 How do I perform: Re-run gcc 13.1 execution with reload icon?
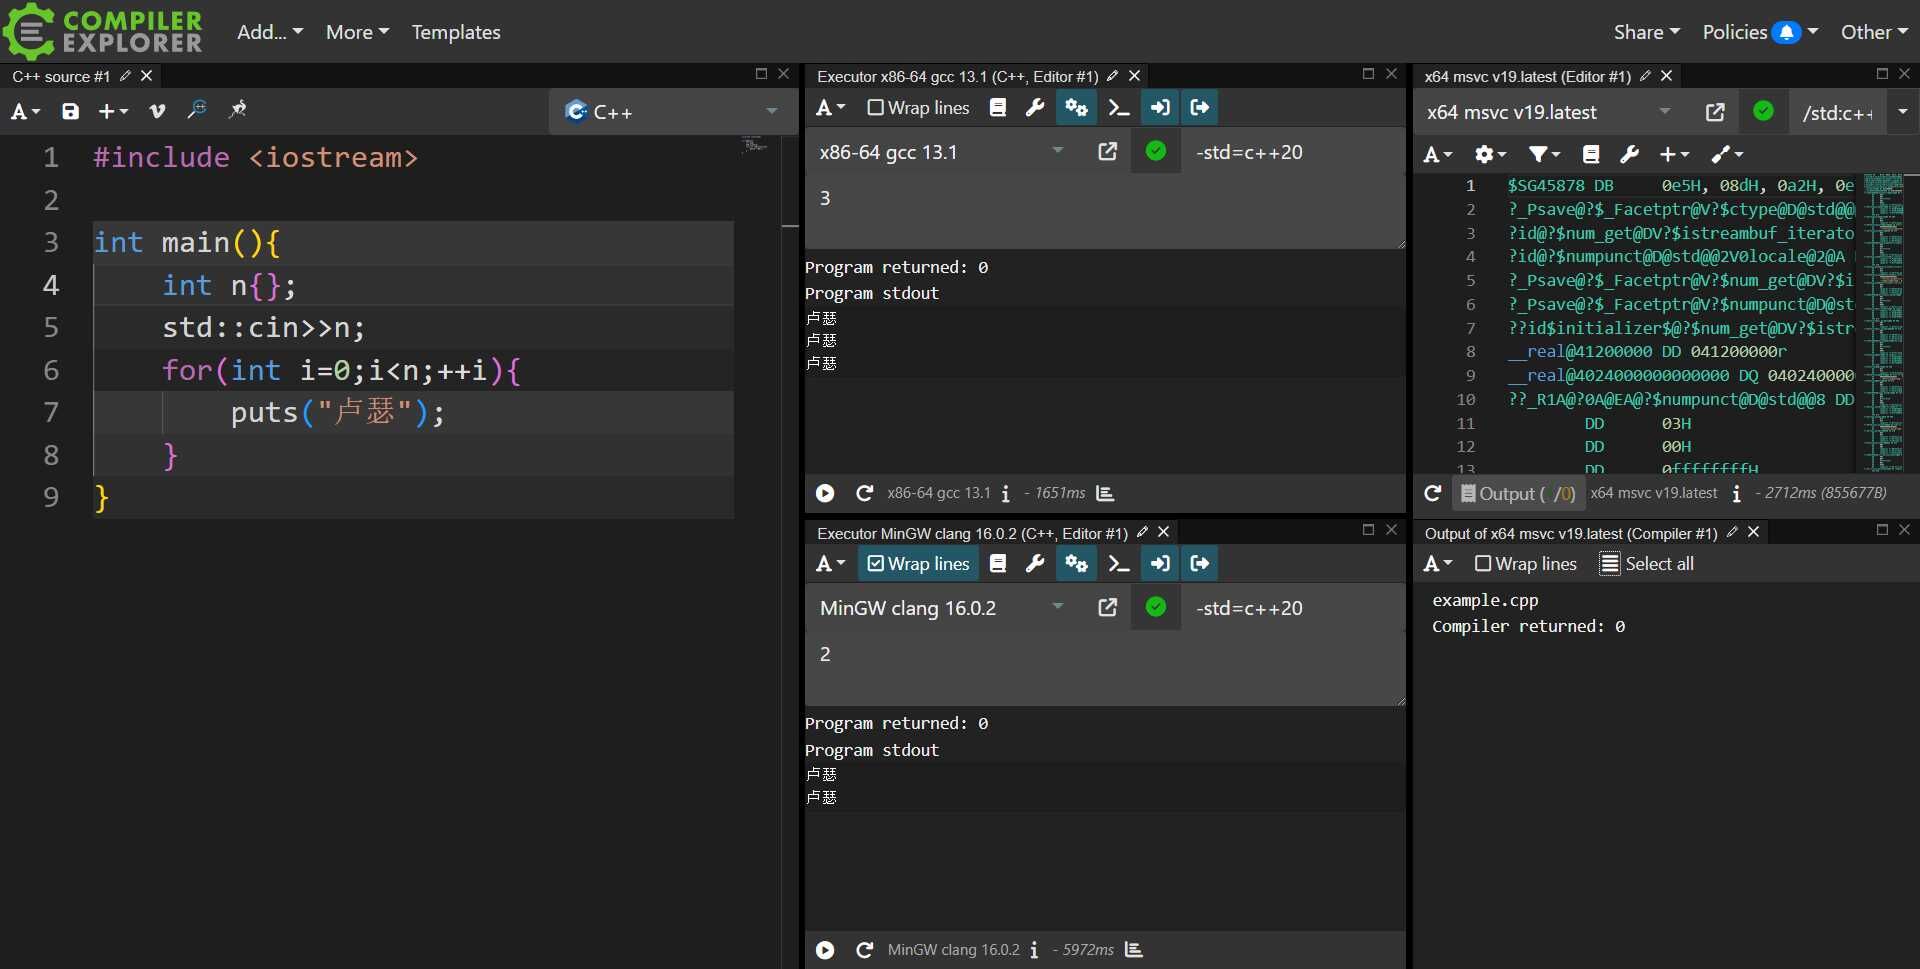tap(865, 493)
